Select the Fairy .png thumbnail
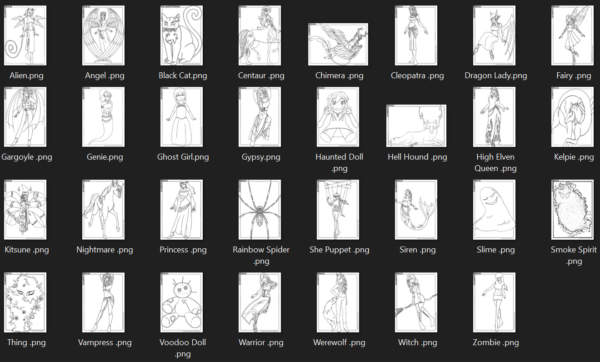 (572, 35)
